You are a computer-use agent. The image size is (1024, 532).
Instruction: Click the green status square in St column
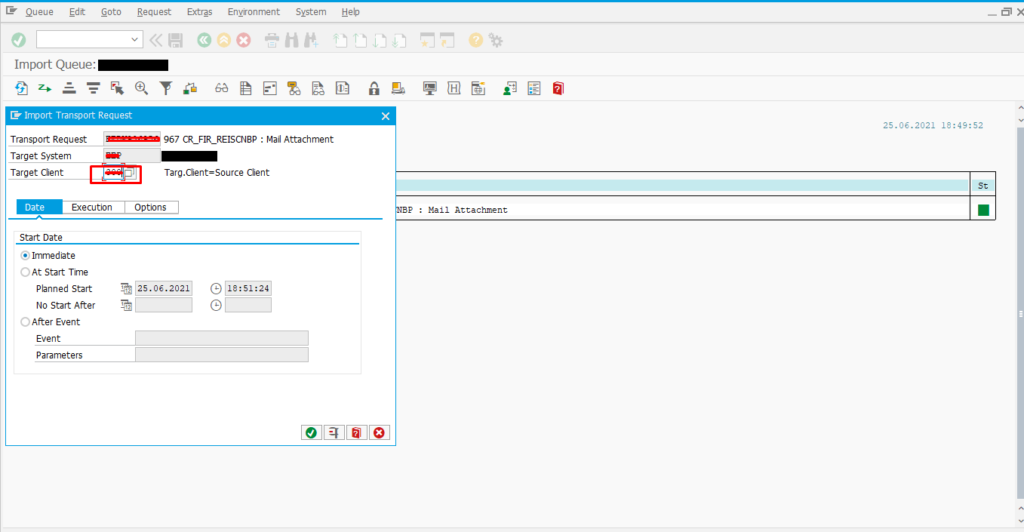(x=984, y=210)
